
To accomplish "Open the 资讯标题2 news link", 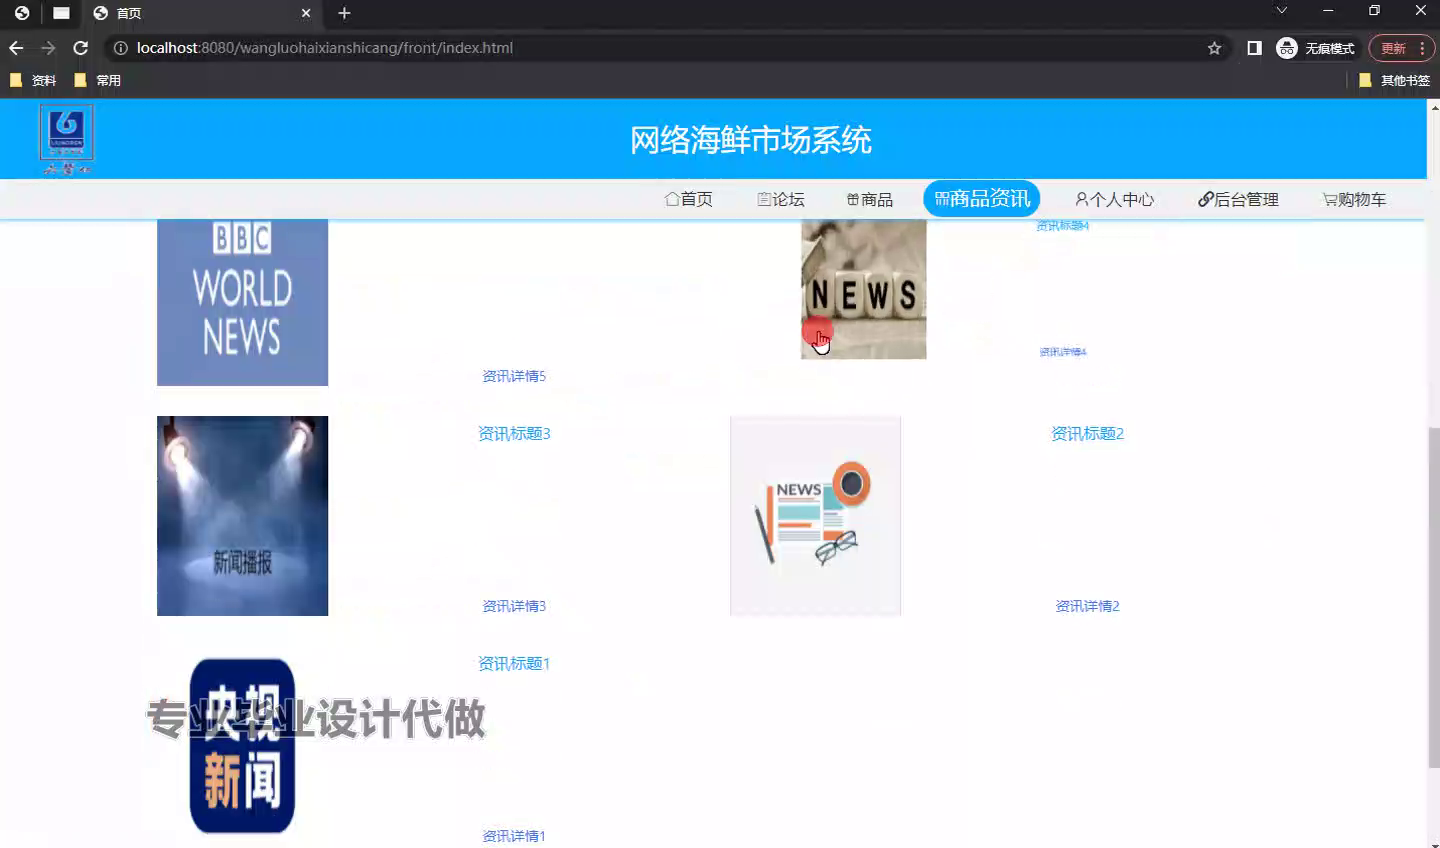I will (1087, 433).
